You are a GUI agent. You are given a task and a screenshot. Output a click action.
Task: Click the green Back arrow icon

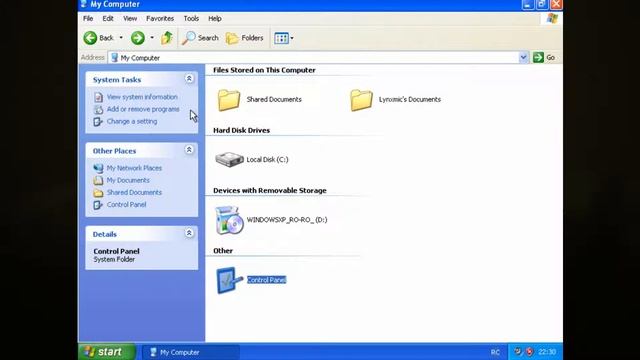click(90, 38)
